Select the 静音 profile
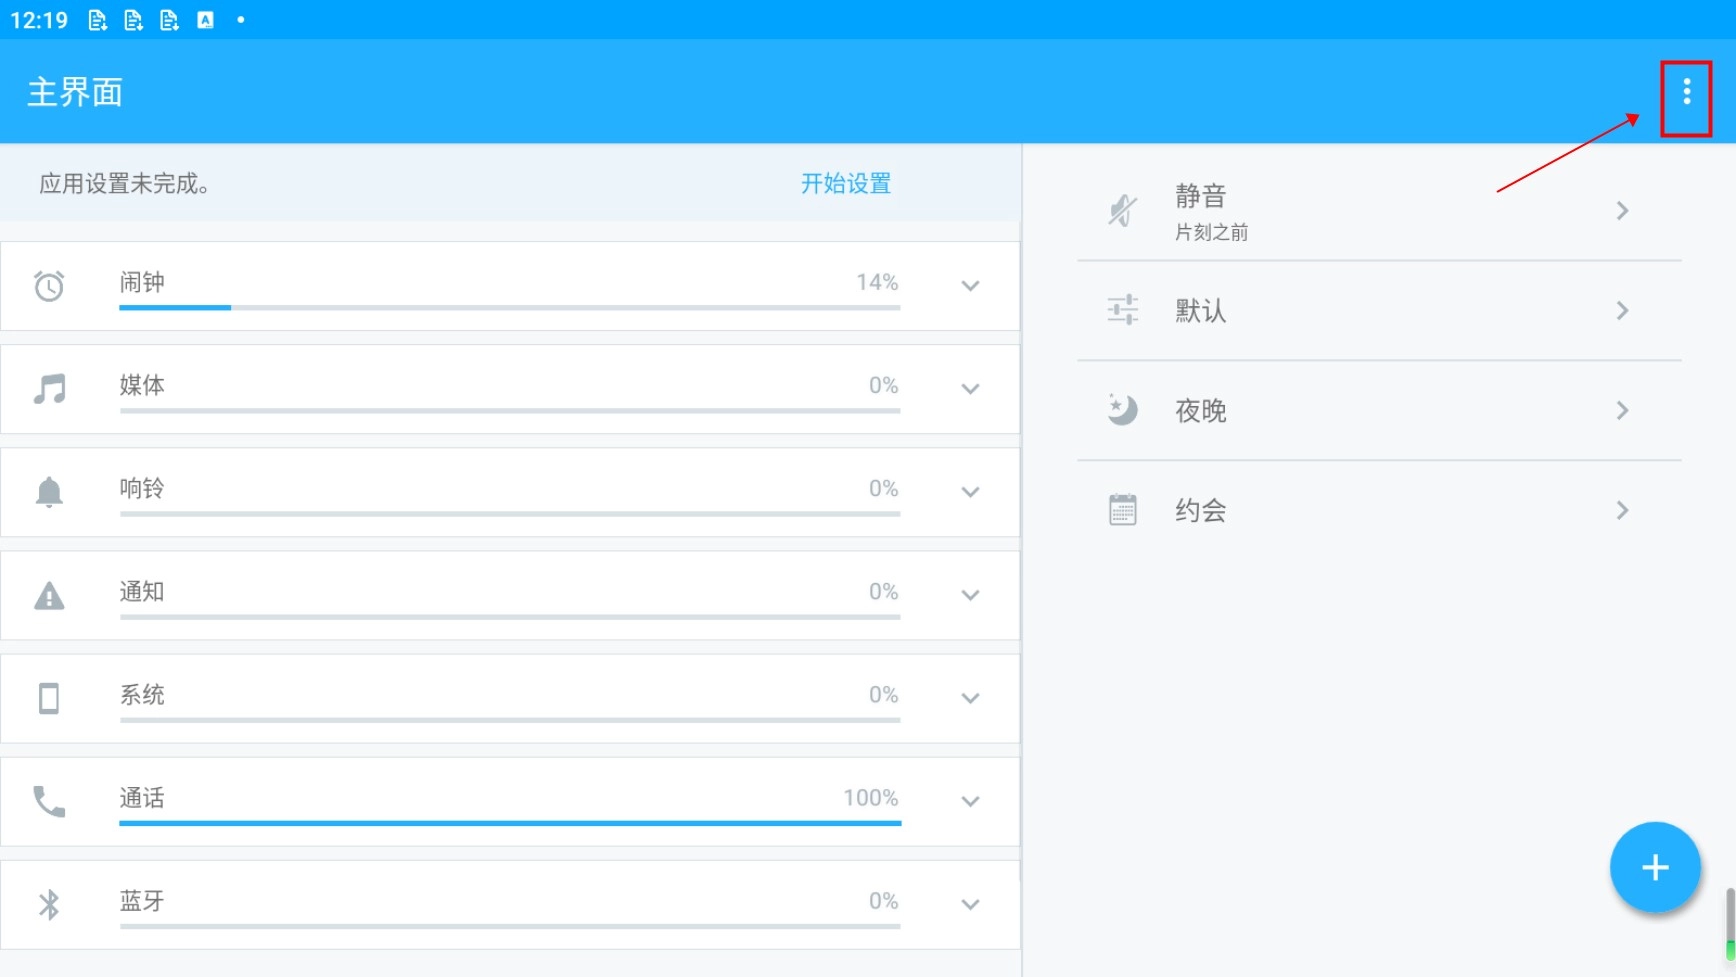Viewport: 1736px width, 977px height. point(1378,211)
